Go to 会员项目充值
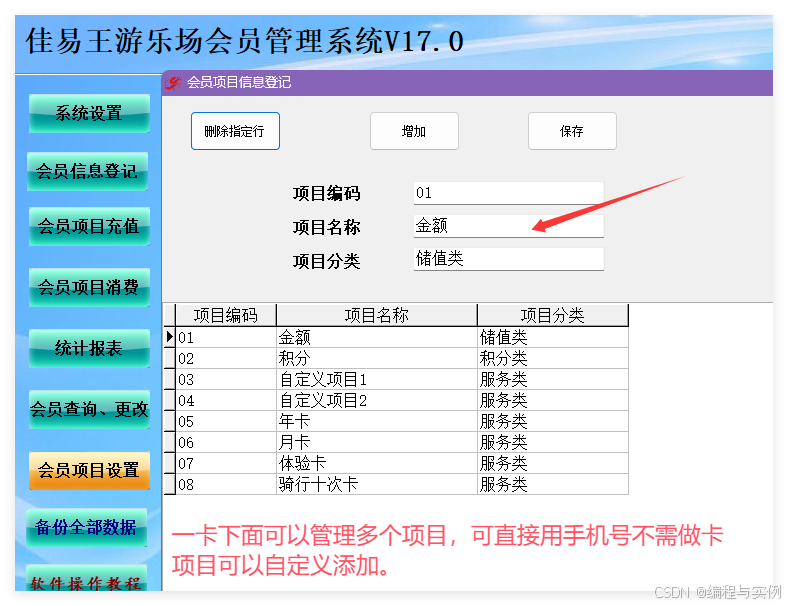Image resolution: width=788 pixels, height=606 pixels. pyautogui.click(x=89, y=227)
